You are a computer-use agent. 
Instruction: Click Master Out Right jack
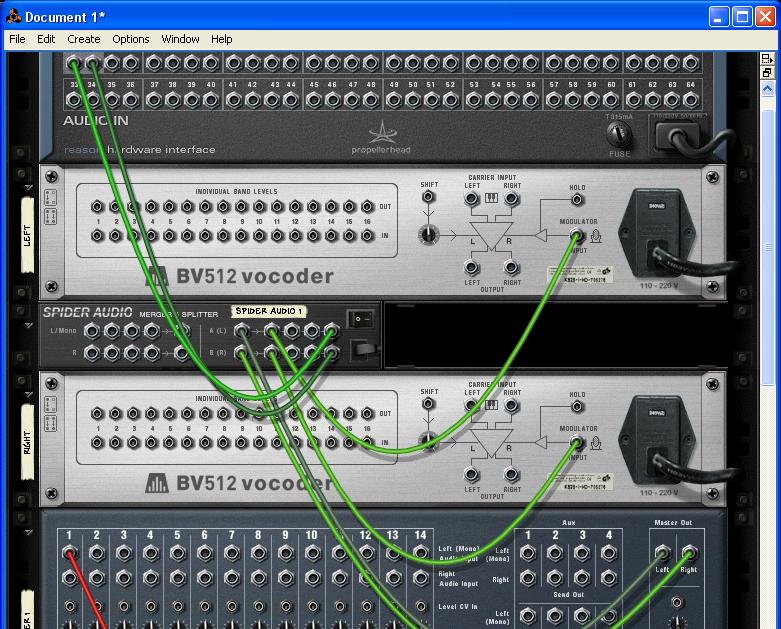coord(689,553)
